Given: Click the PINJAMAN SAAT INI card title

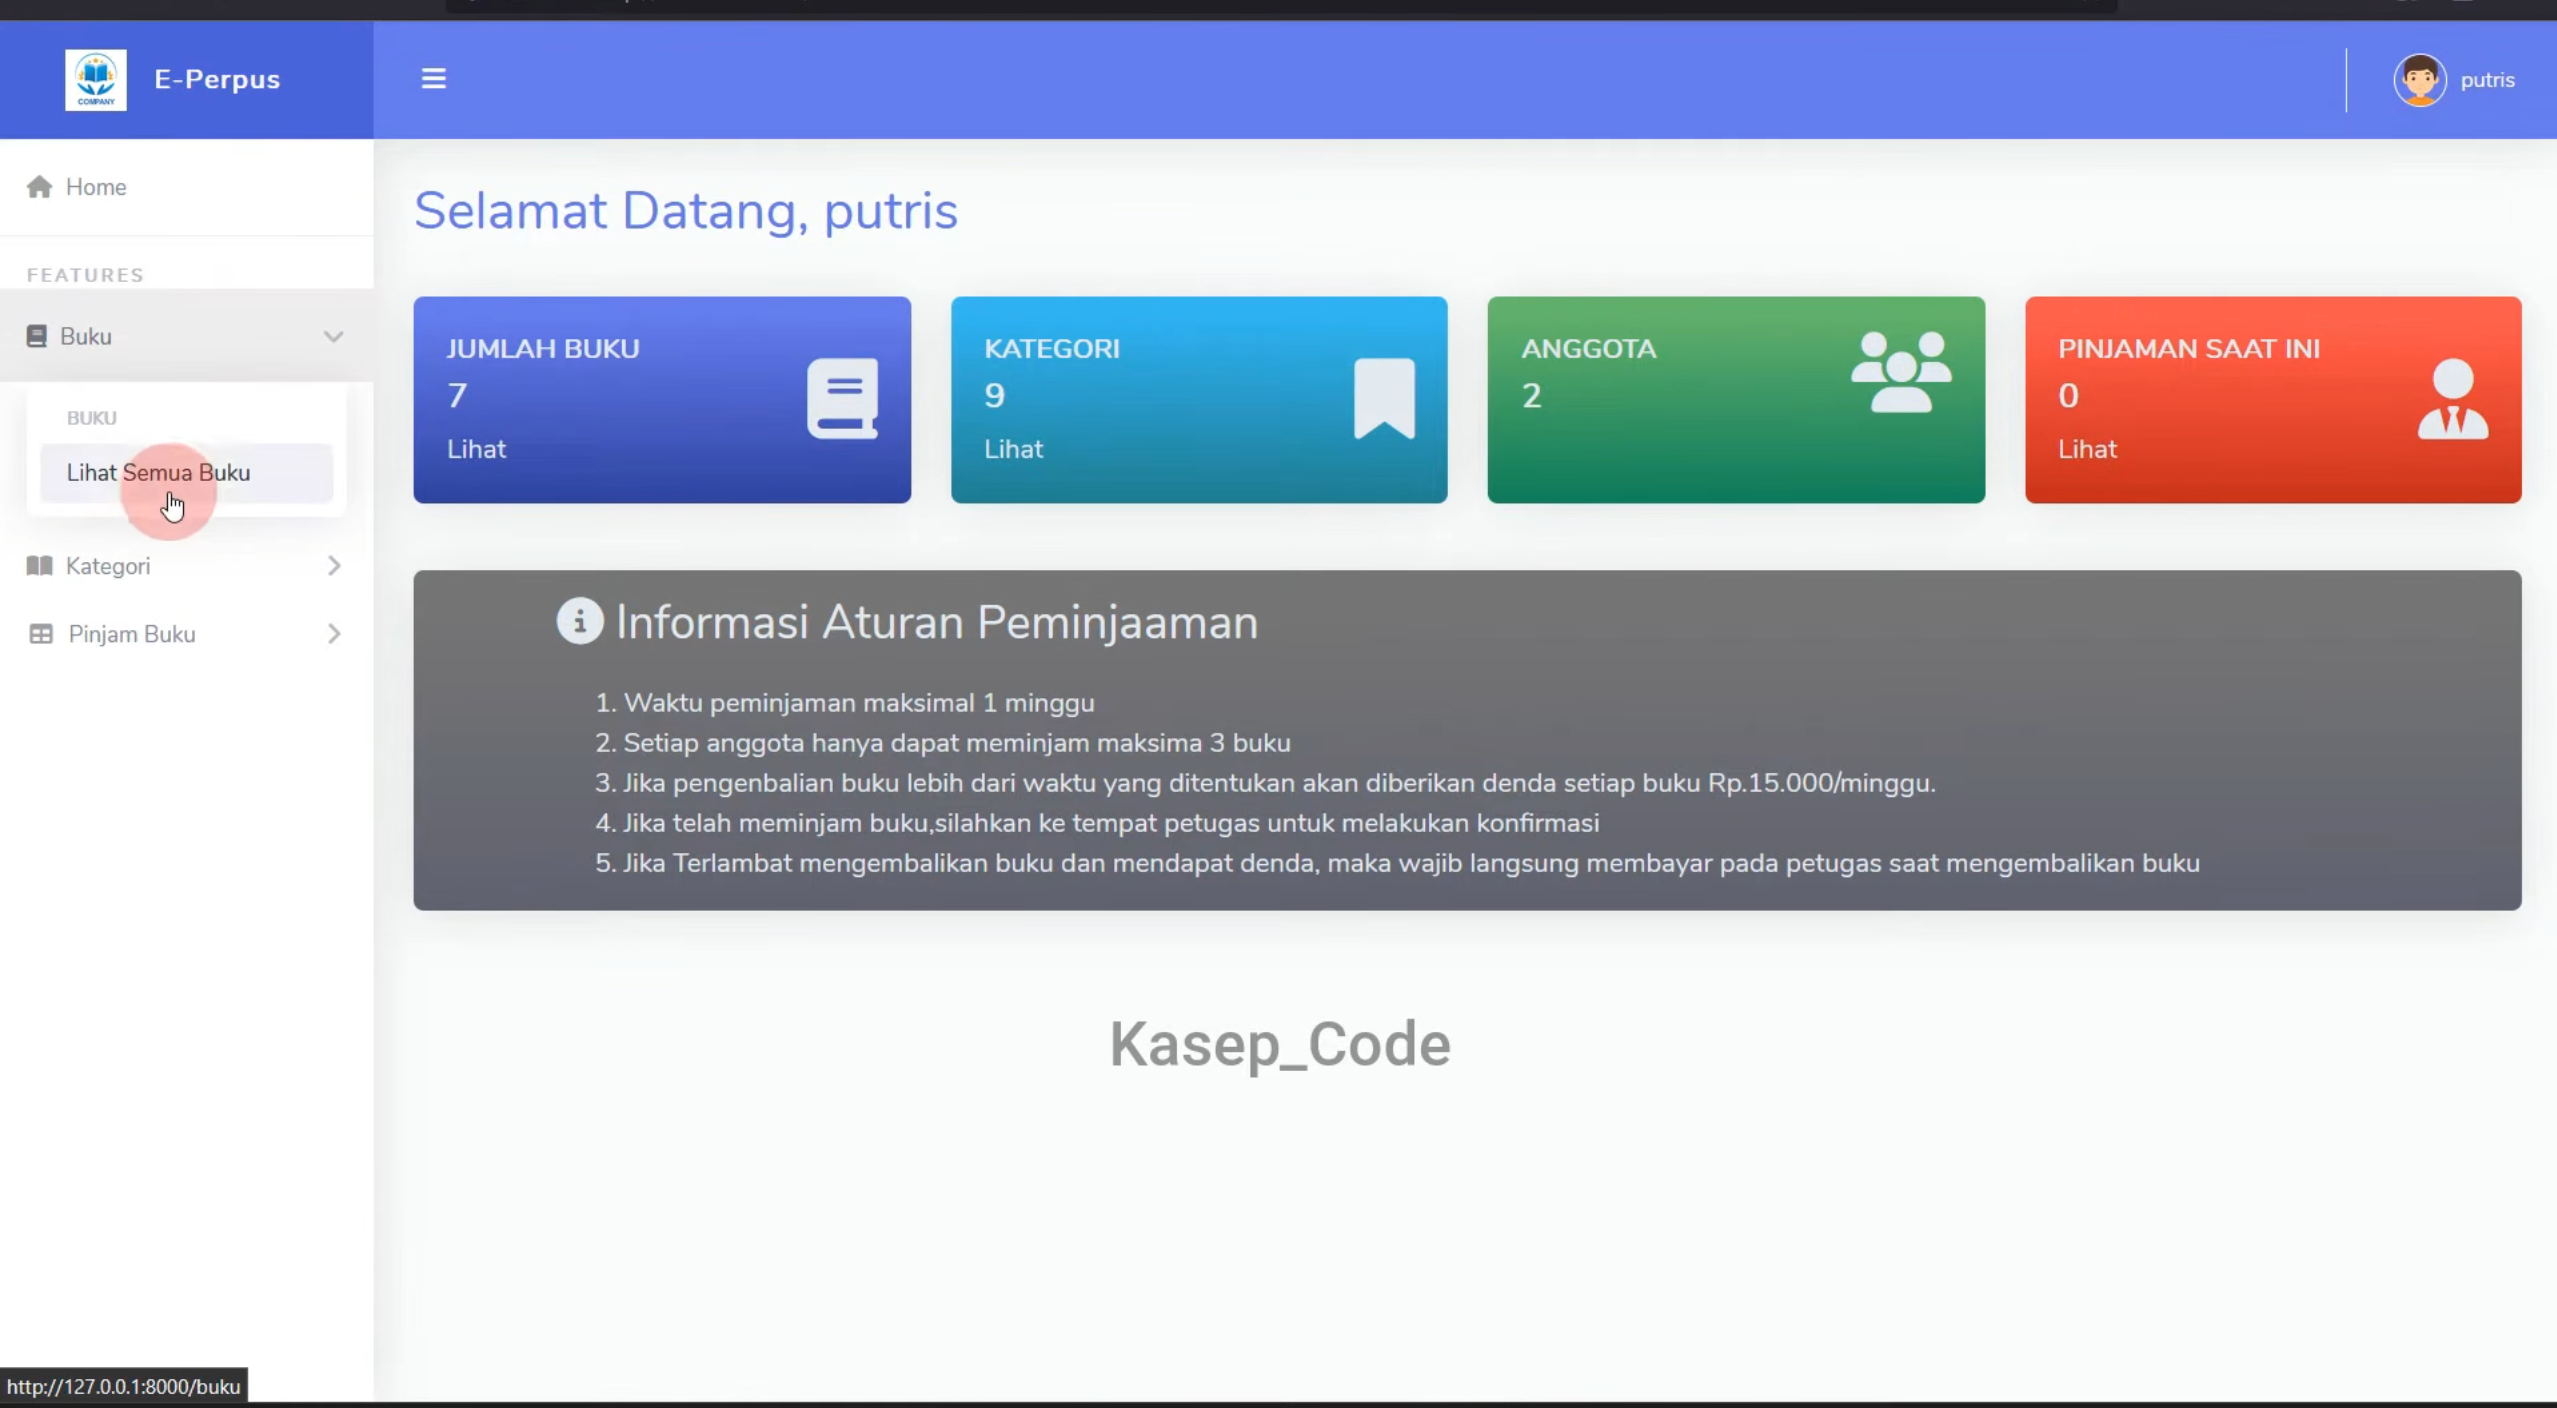Looking at the screenshot, I should [2188, 349].
